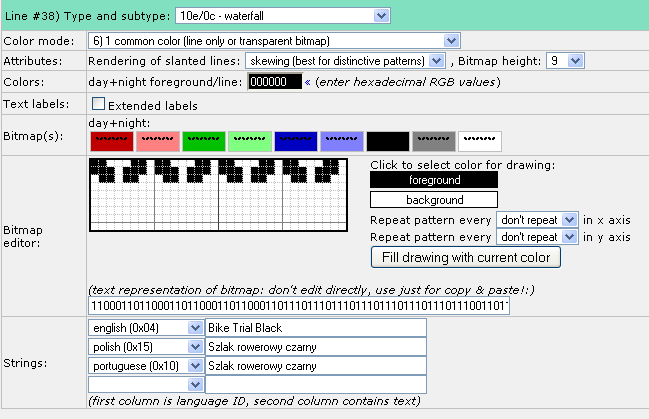Choose the foreground drawing color
Screen dimensions: 649x419
coord(434,180)
